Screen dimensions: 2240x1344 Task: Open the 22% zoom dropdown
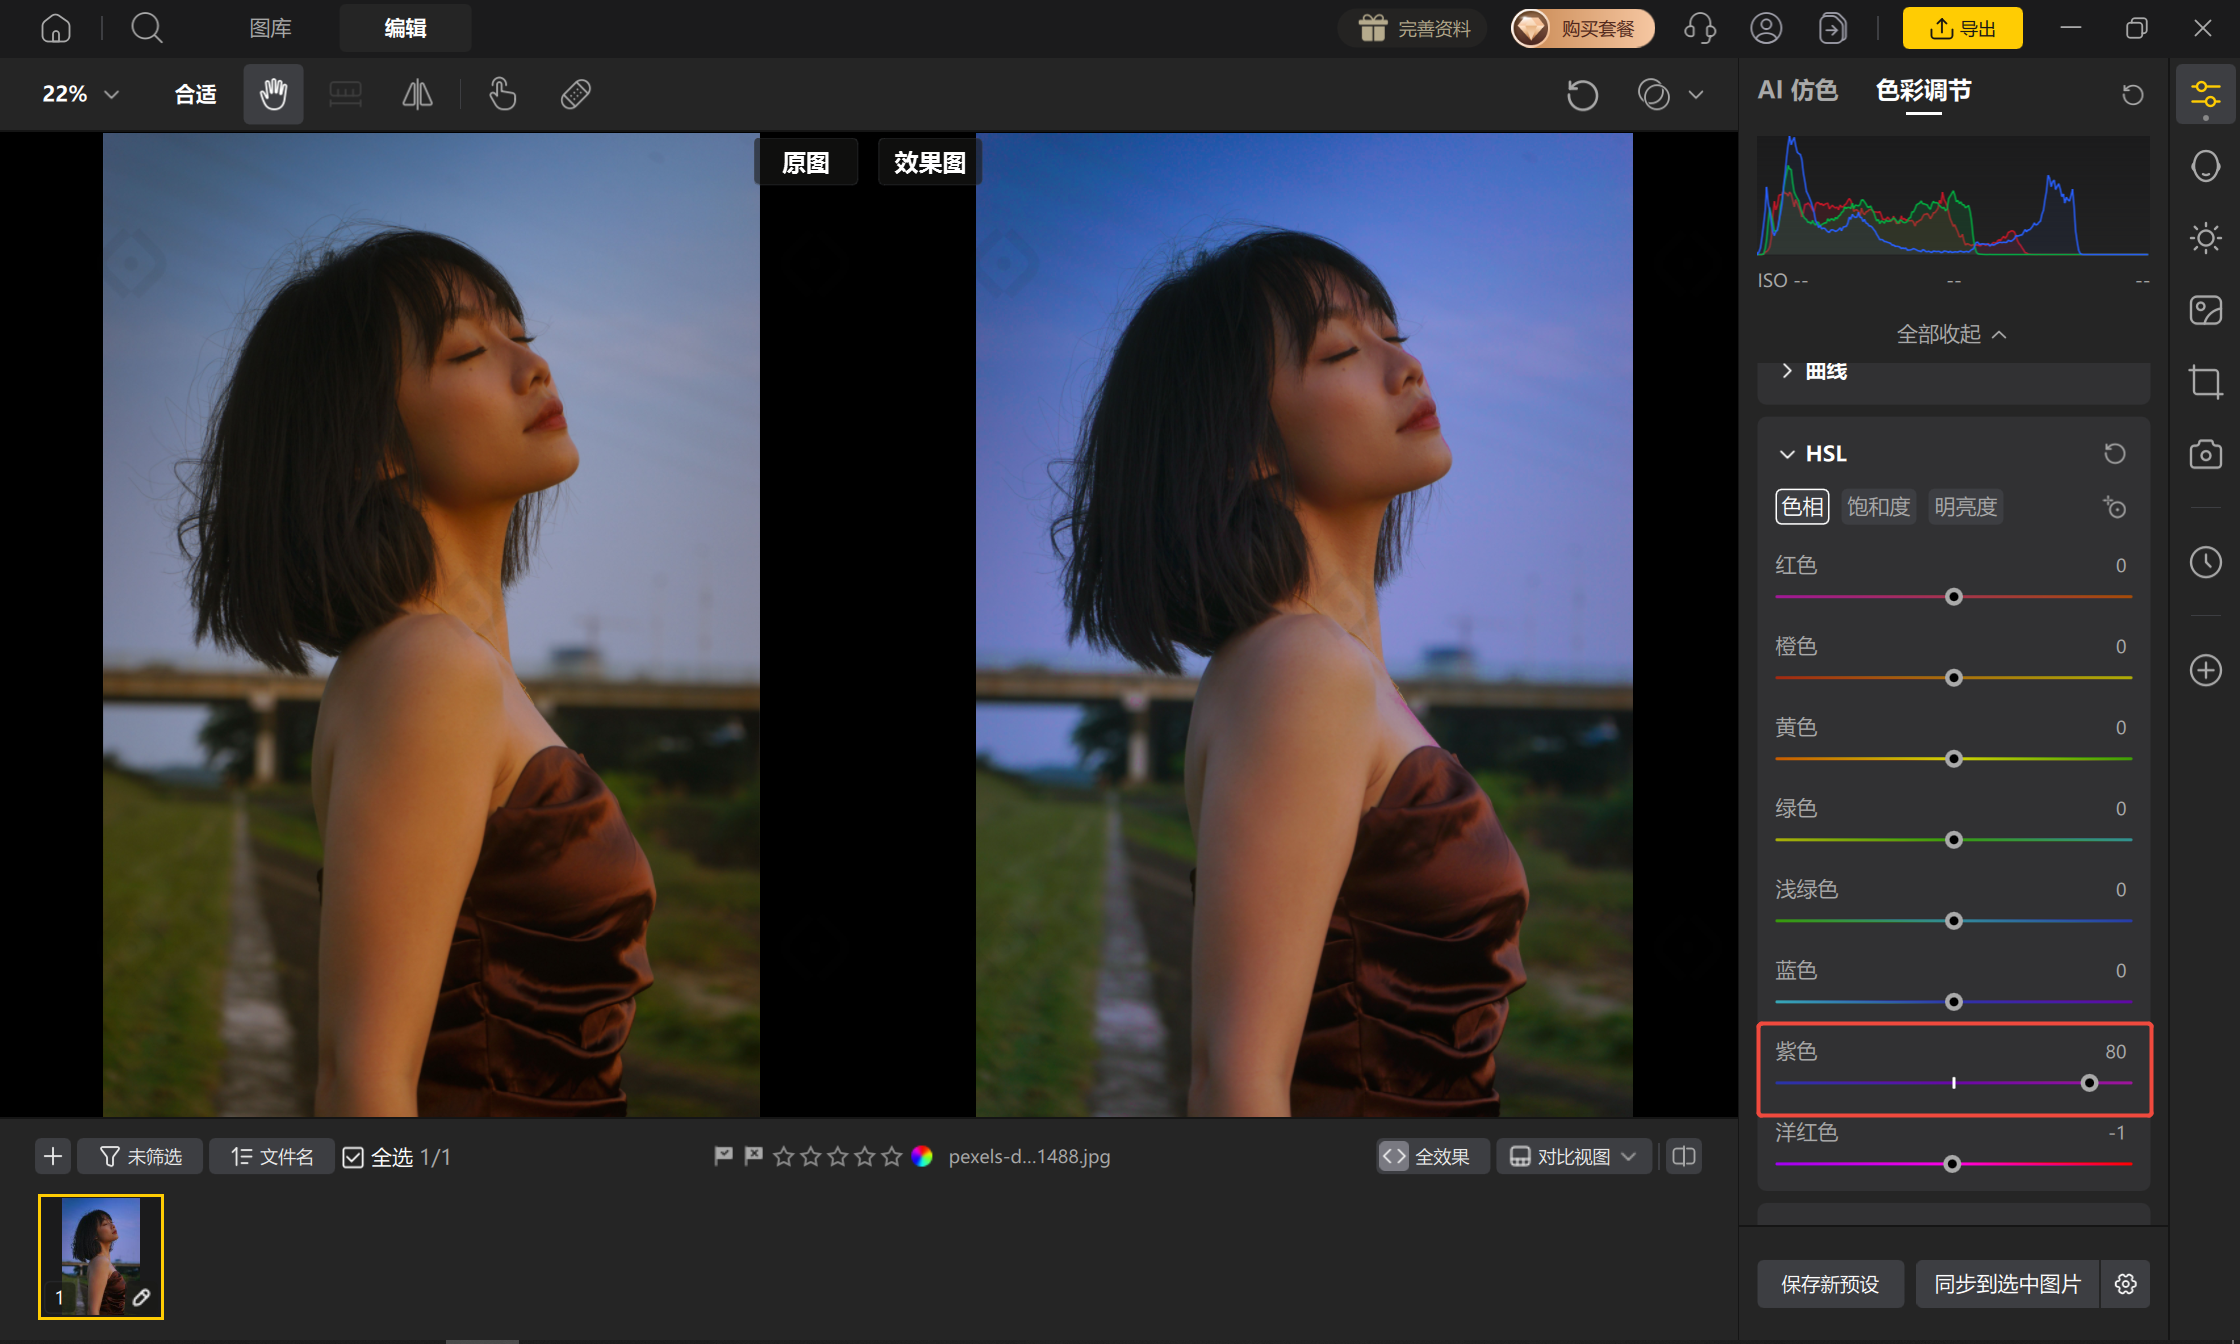(x=80, y=94)
